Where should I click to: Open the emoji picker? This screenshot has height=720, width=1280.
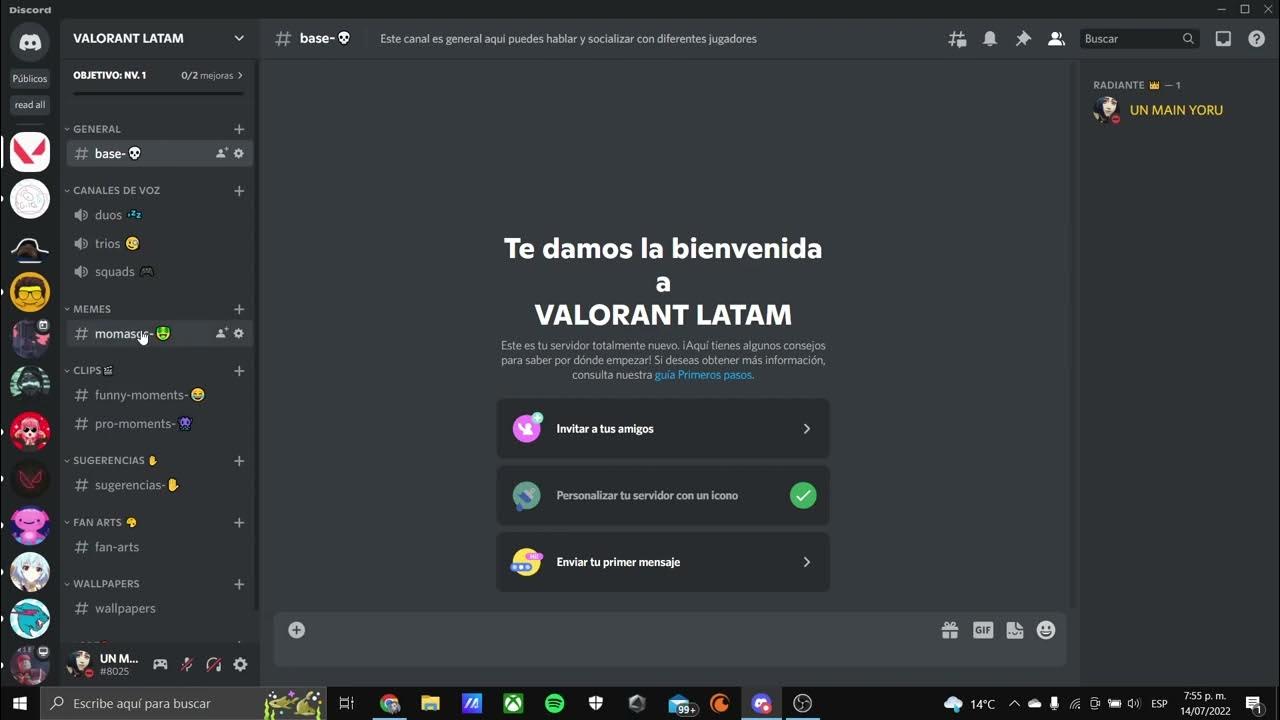pos(1046,630)
